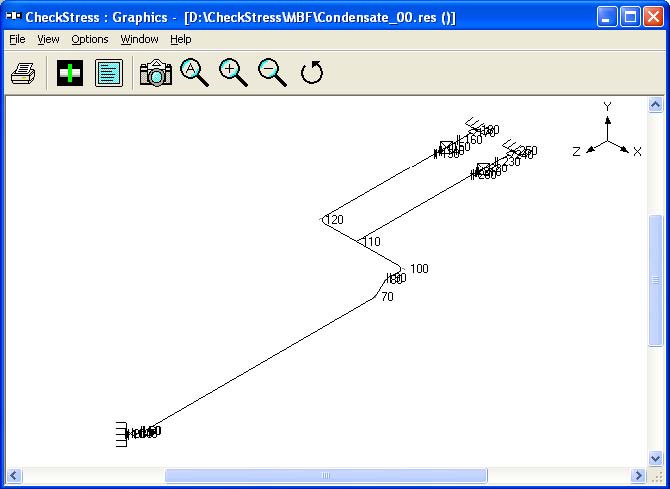
Task: Open the View menu
Action: pyautogui.click(x=48, y=39)
